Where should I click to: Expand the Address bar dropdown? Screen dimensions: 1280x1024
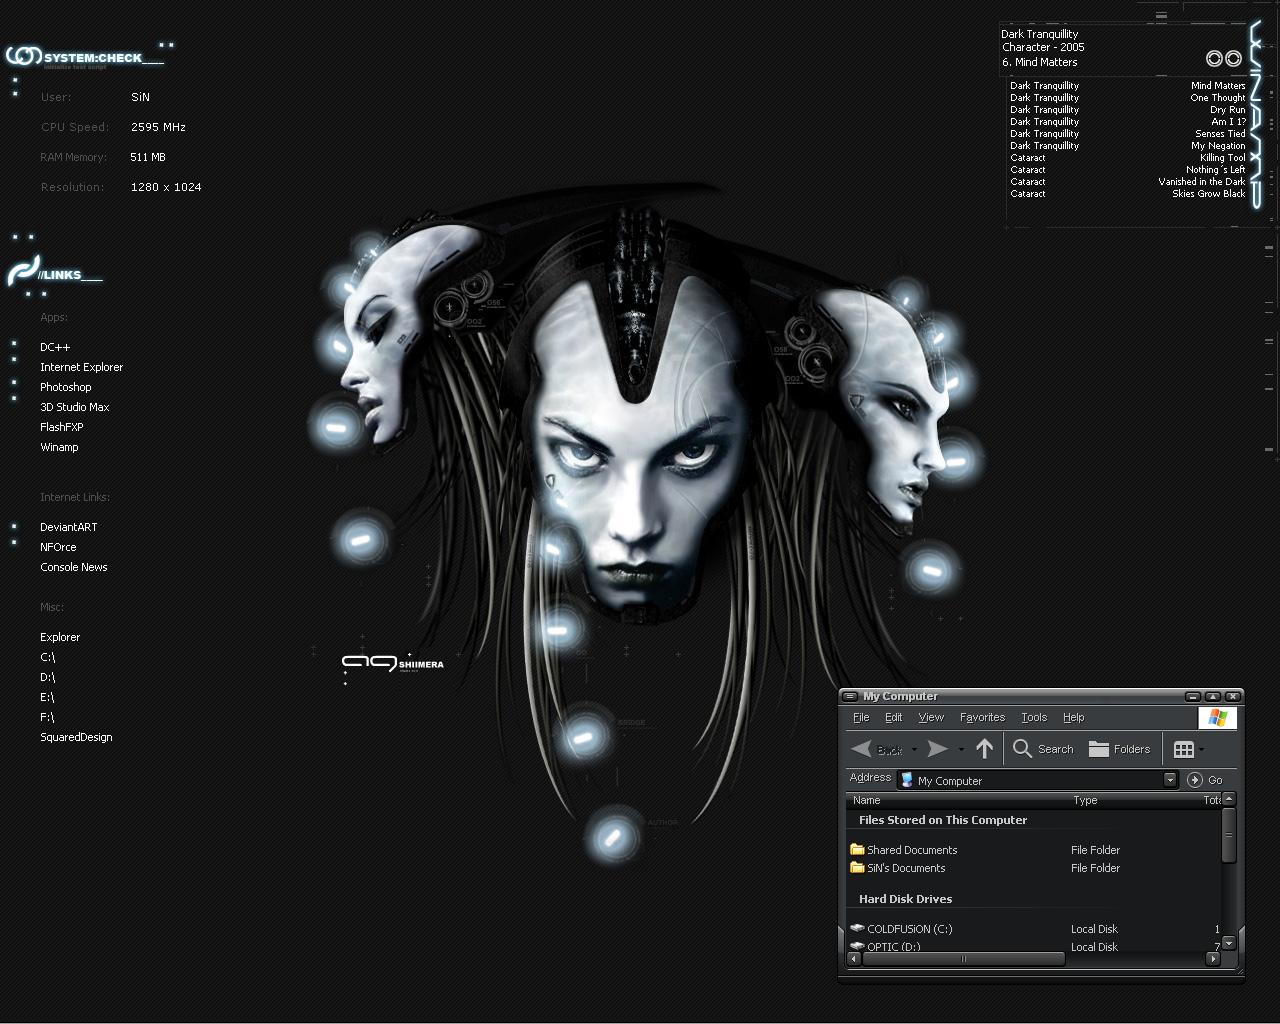[x=1170, y=780]
